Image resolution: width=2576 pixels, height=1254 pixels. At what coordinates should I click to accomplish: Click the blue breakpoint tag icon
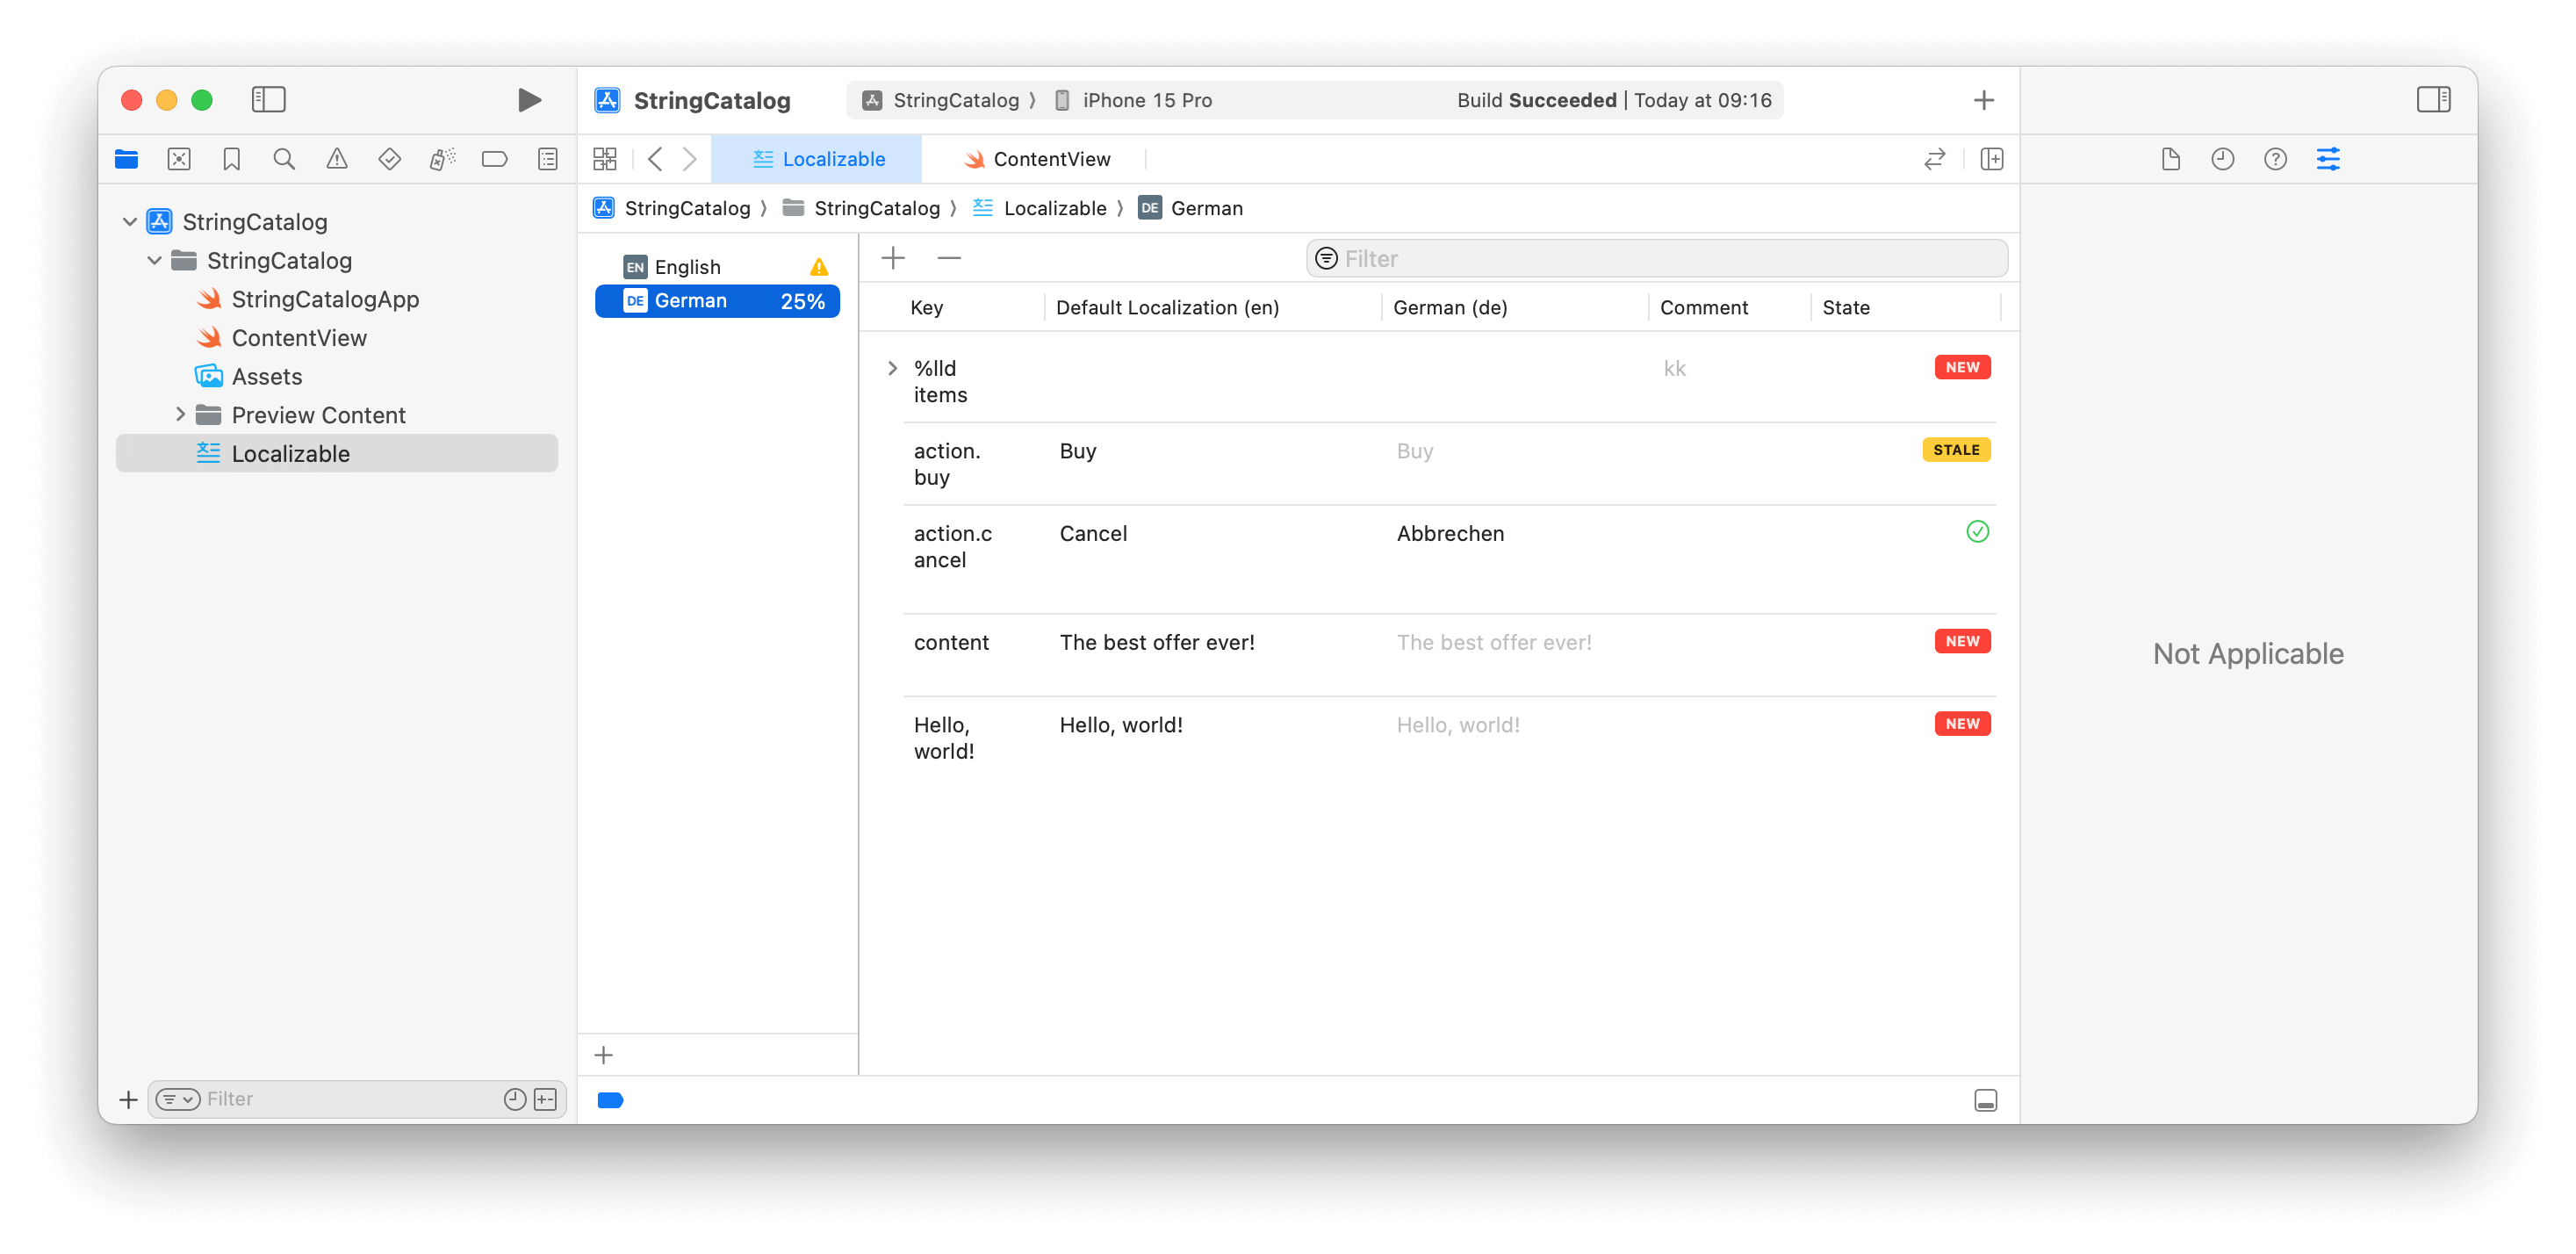(610, 1100)
